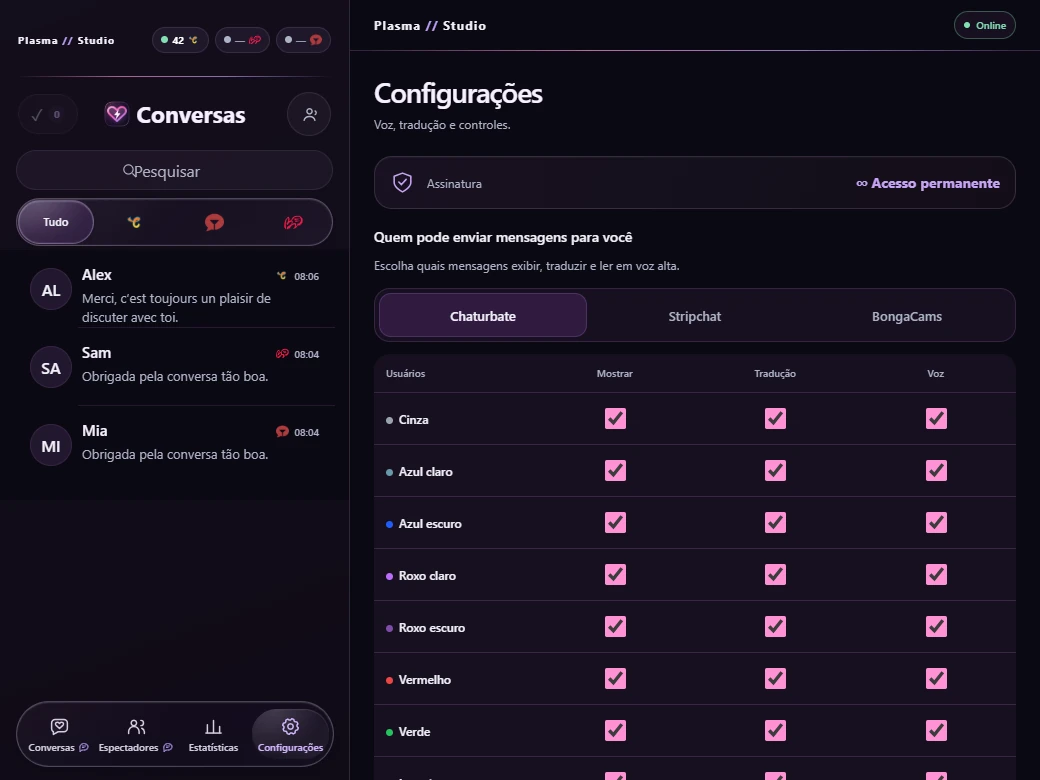Toggle Tradução checkbox for Vermelho
Screen dimensions: 1040x780
click(775, 679)
